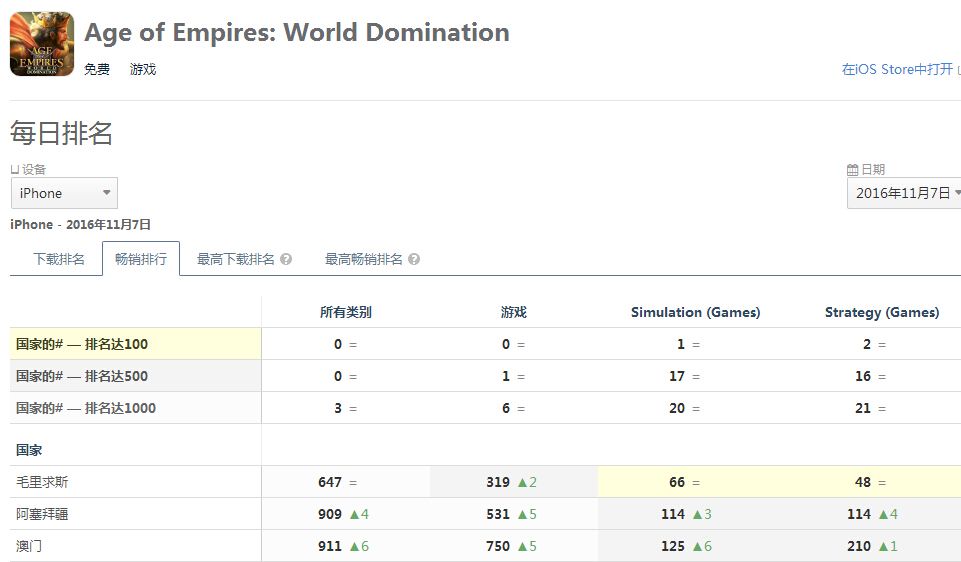Select the 国家的# — 排名达500 row label
Image resolution: width=961 pixels, height=562 pixels.
pos(82,376)
